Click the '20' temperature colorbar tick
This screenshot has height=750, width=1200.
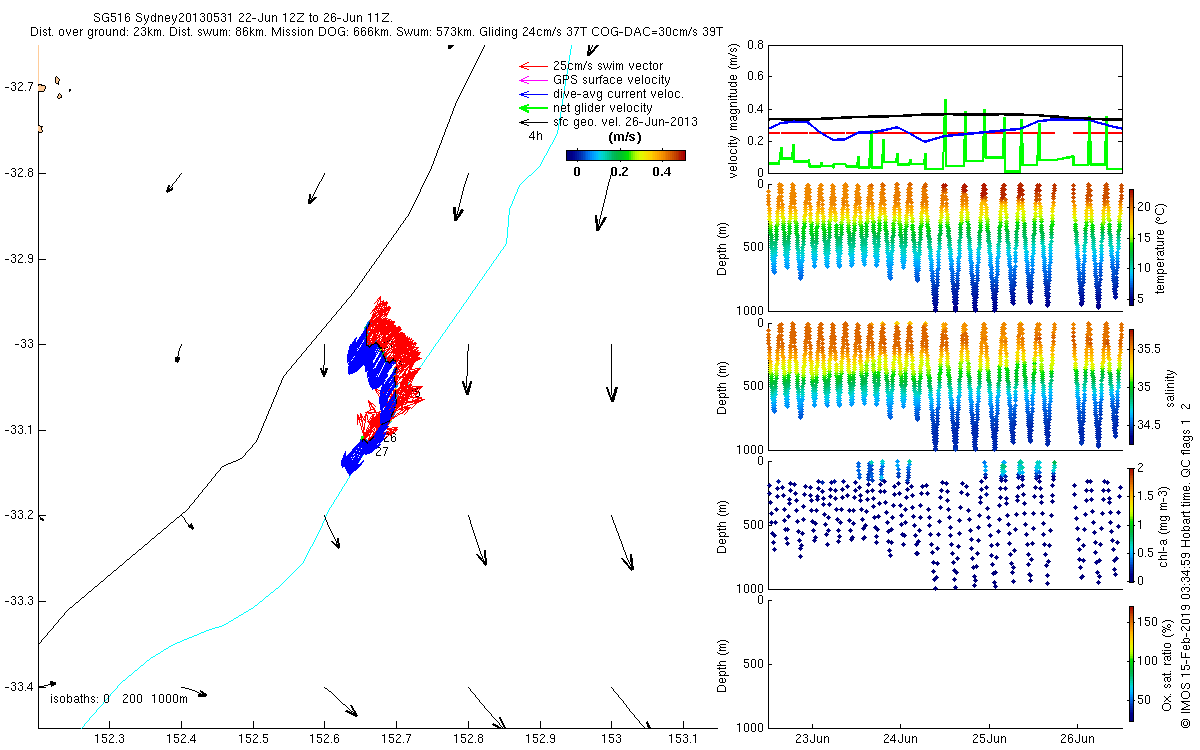(x=1144, y=205)
